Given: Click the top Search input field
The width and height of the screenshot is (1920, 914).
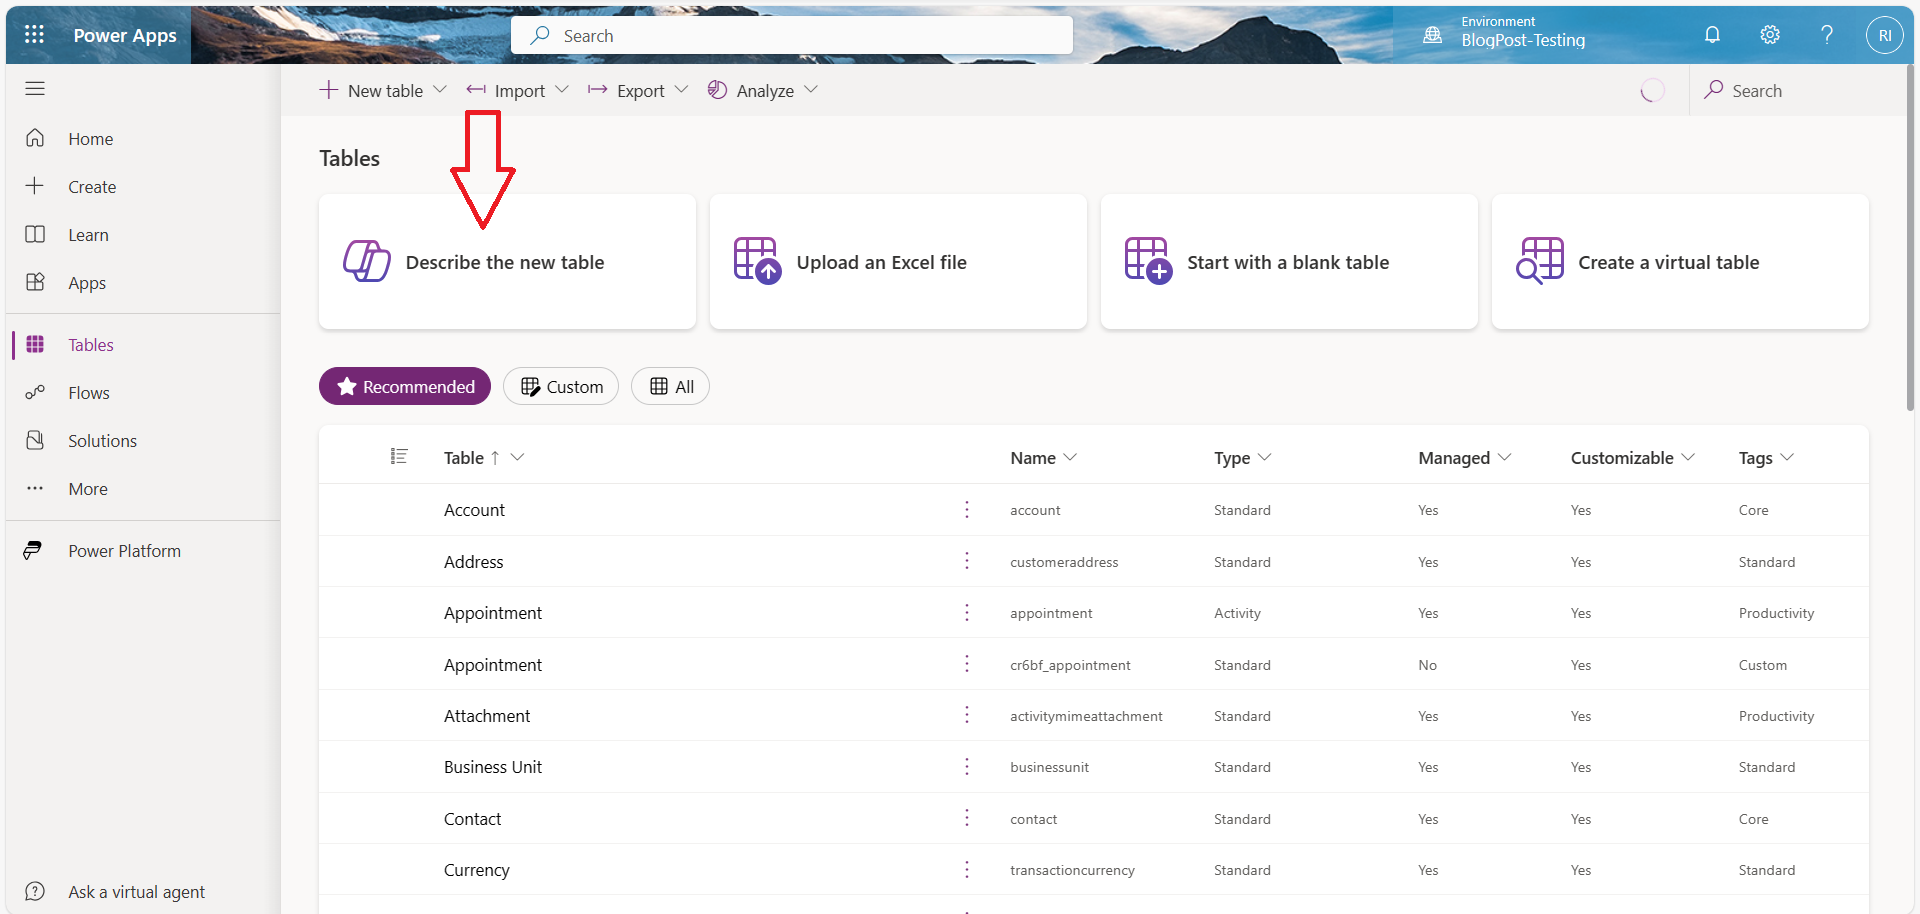Looking at the screenshot, I should [792, 36].
